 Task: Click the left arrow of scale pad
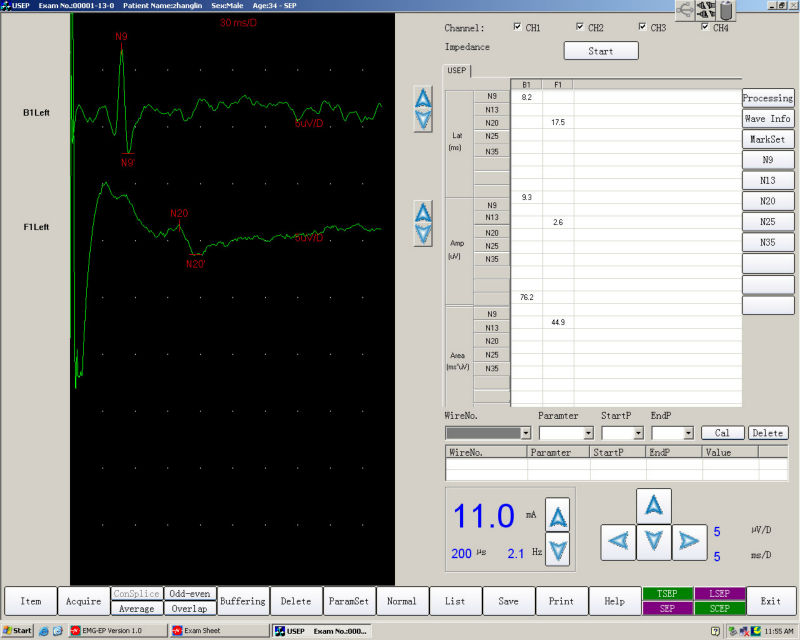[618, 542]
